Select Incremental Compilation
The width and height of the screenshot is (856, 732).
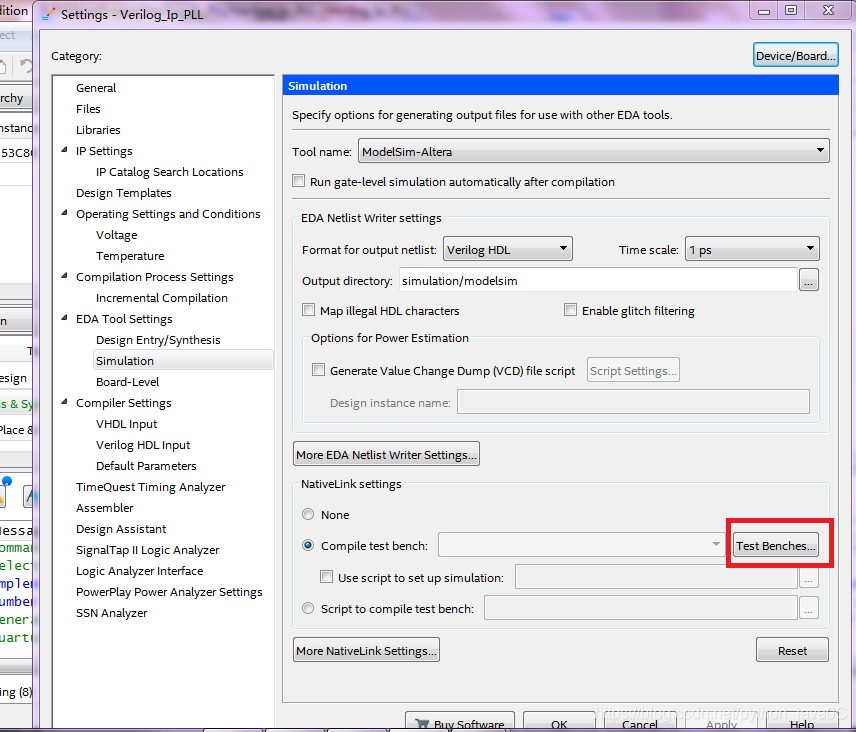[x=162, y=298]
